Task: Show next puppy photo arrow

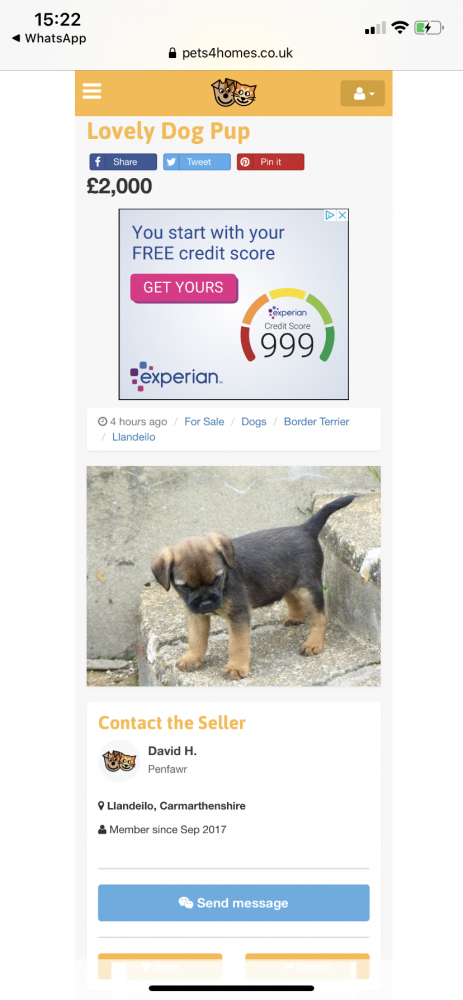Action: 366,576
